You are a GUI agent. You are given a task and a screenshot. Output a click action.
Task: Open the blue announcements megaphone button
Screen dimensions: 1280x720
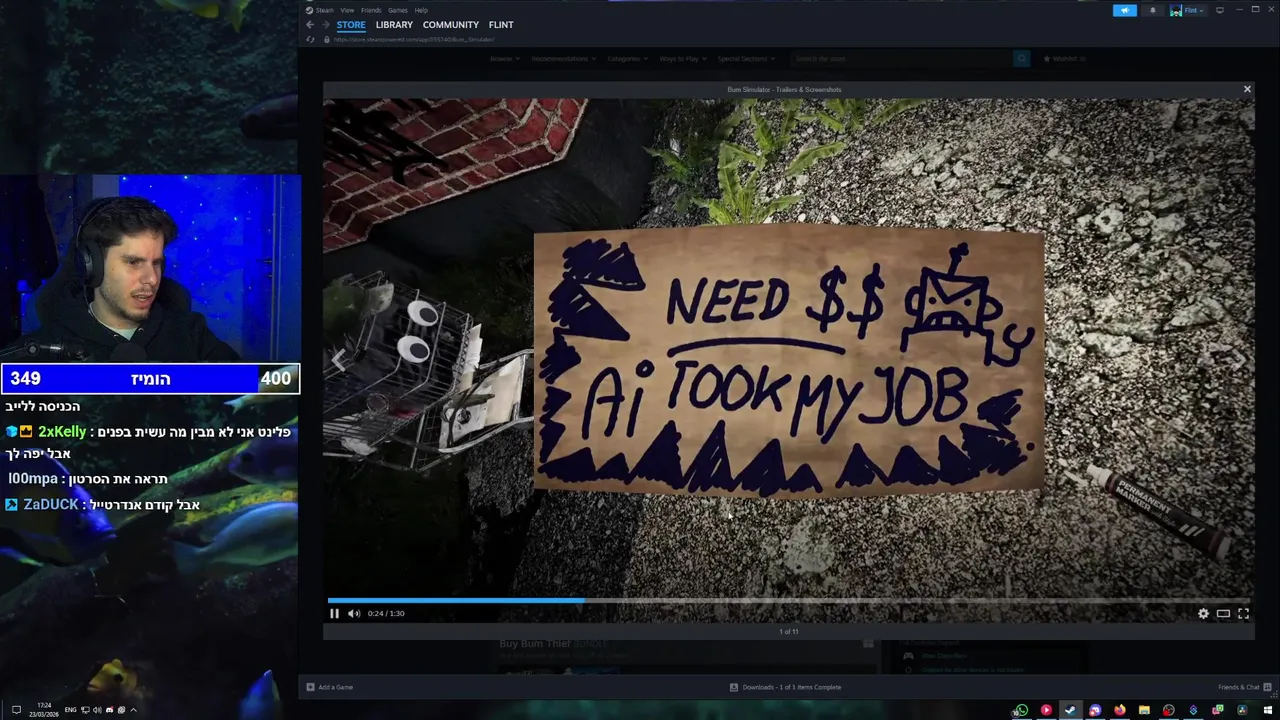tap(1125, 10)
